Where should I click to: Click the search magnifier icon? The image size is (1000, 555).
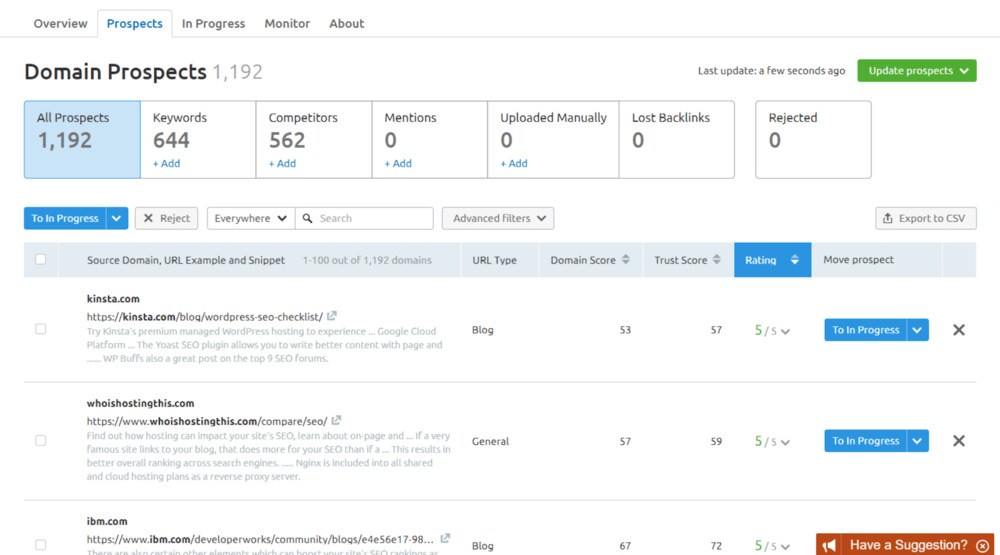[307, 218]
